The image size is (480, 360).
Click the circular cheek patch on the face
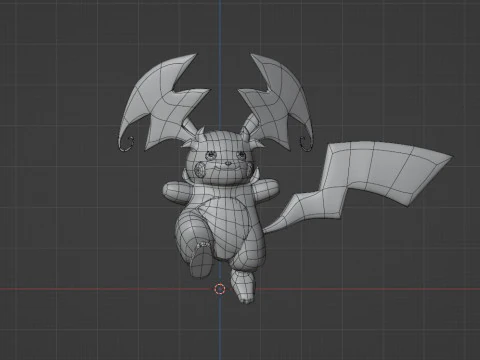[199, 170]
